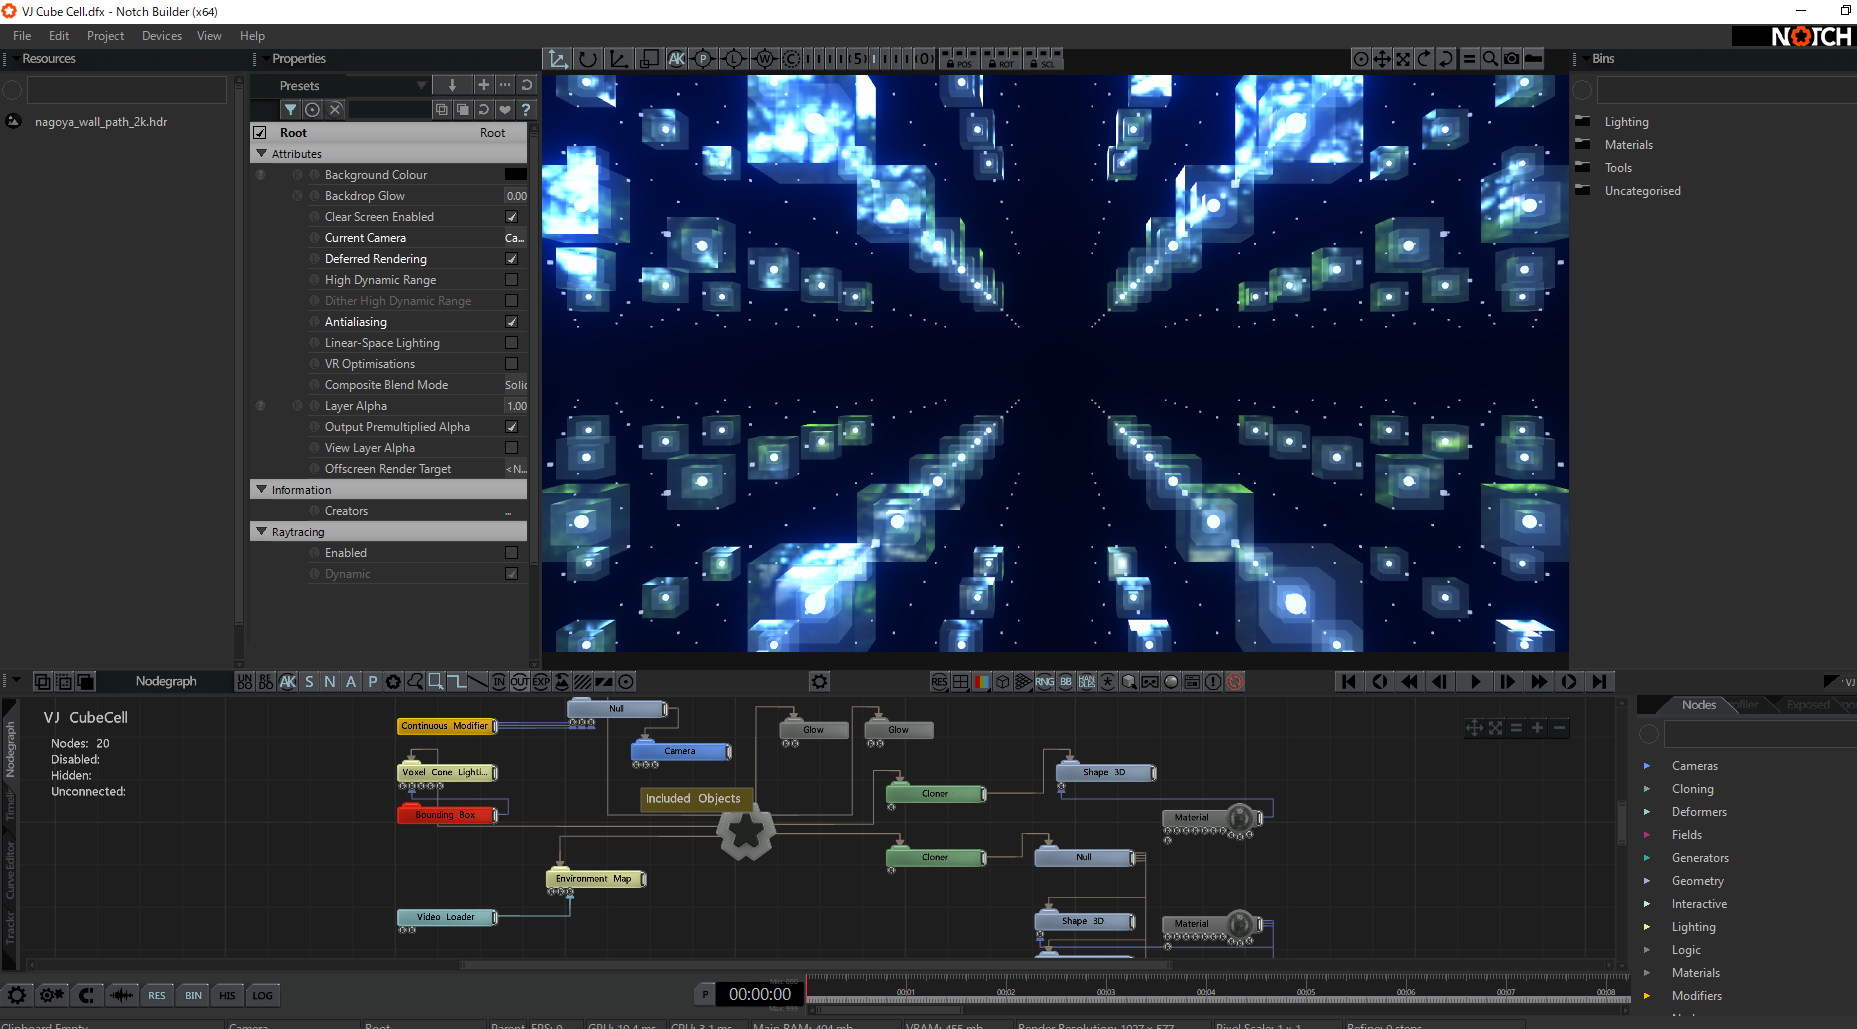Screen dimensions: 1857x1029
Task: Enable High Dynamic Range checkbox
Action: (x=512, y=280)
